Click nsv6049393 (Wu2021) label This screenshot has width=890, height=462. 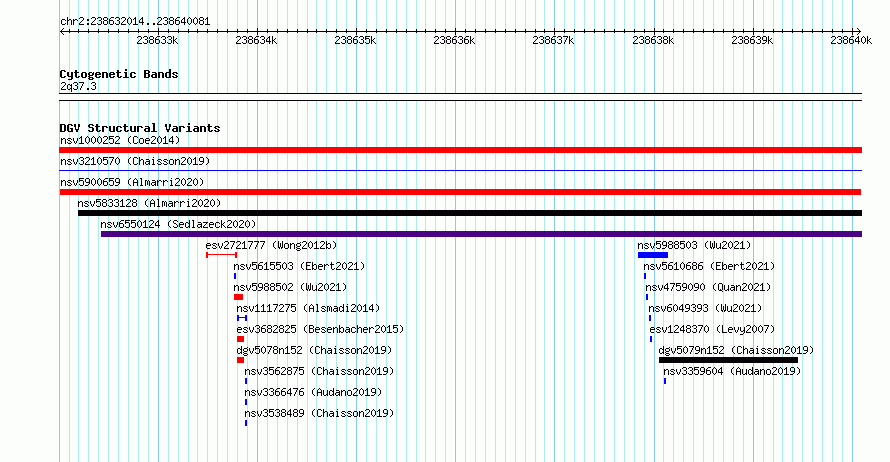tap(706, 308)
